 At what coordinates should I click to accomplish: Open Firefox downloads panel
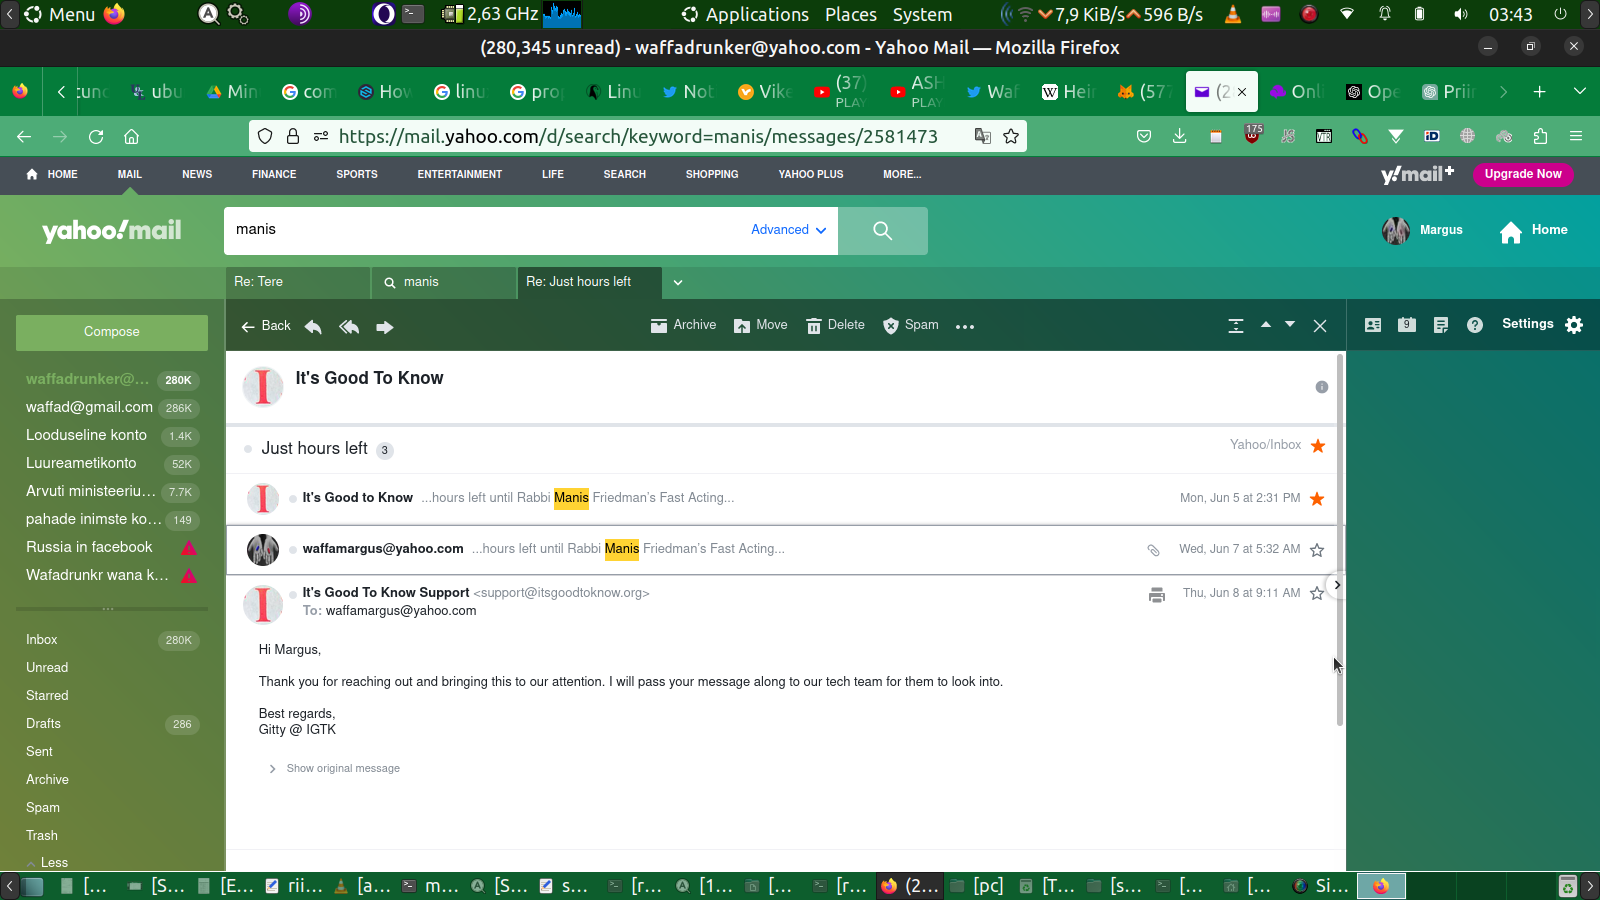coord(1180,137)
